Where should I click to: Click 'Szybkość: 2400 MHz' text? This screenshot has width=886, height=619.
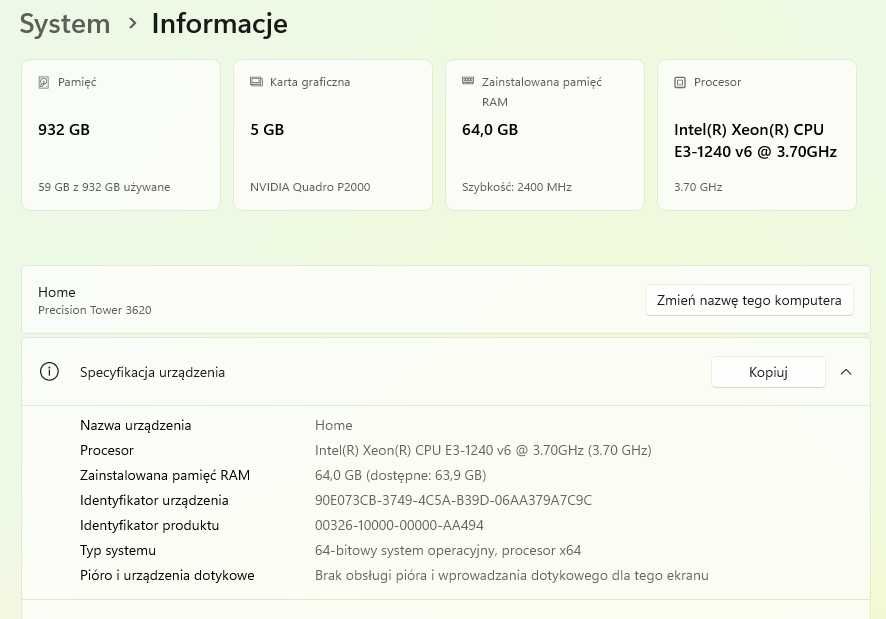click(517, 187)
